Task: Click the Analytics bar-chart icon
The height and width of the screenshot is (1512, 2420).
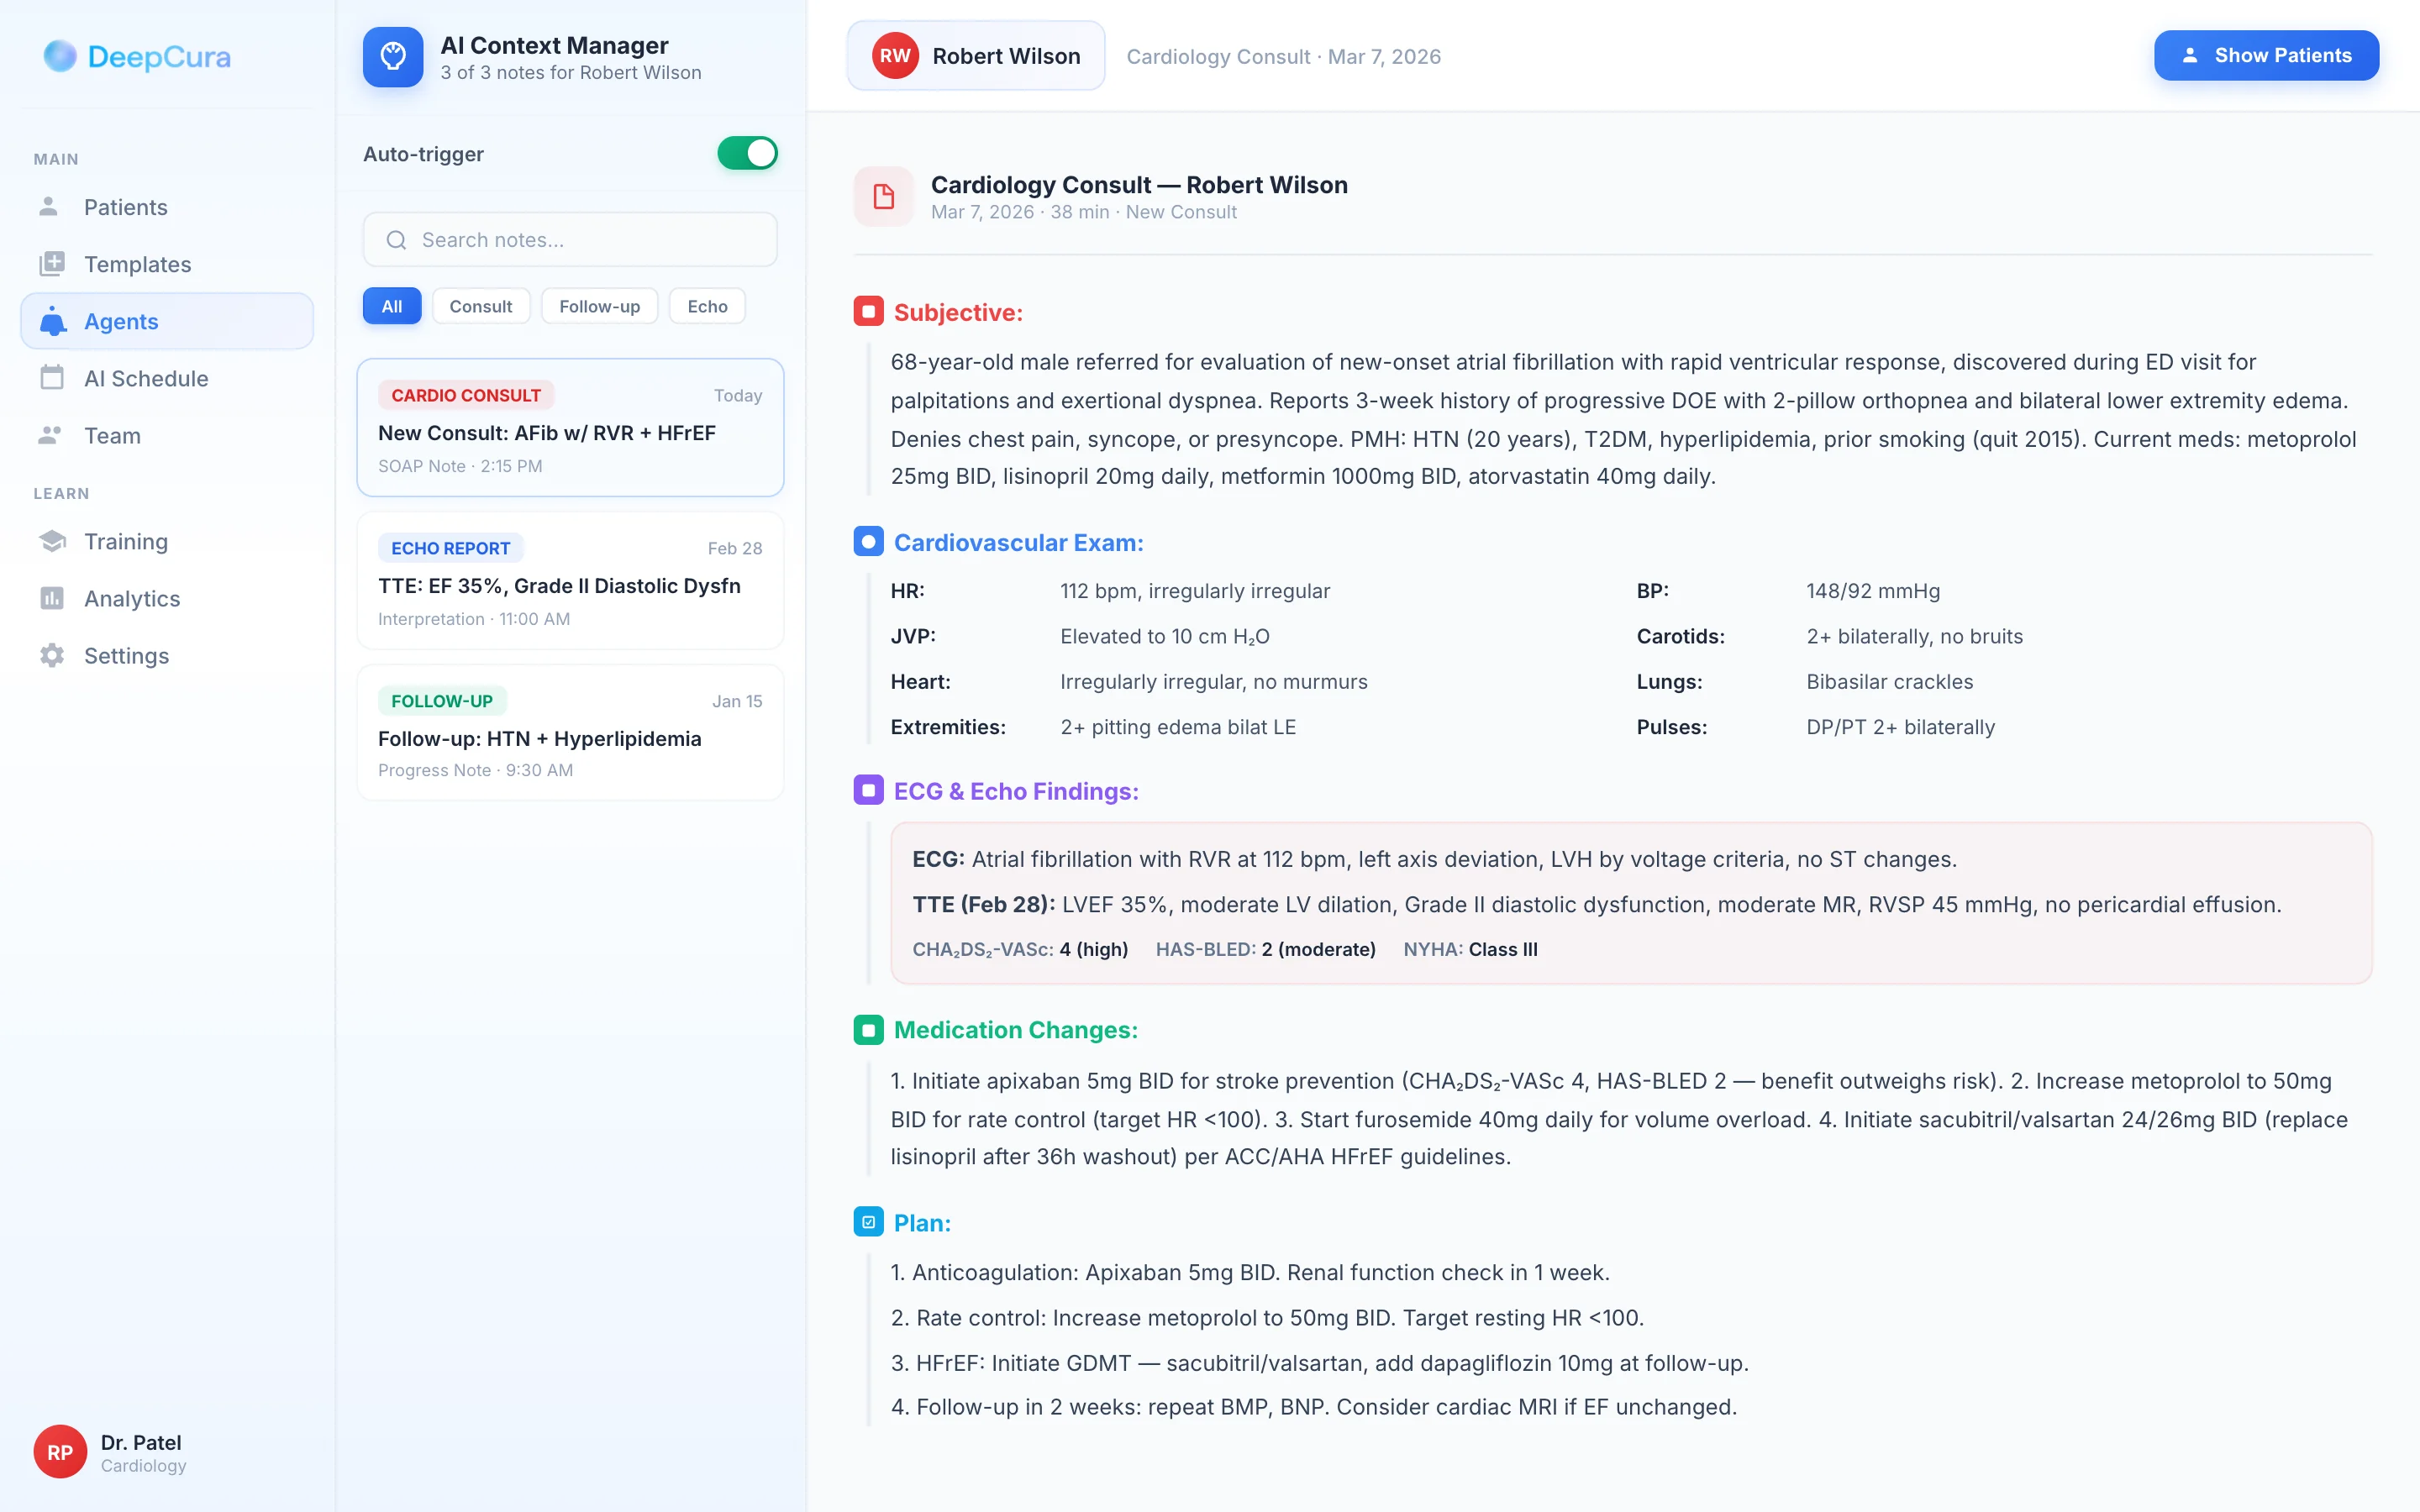Action: [52, 598]
